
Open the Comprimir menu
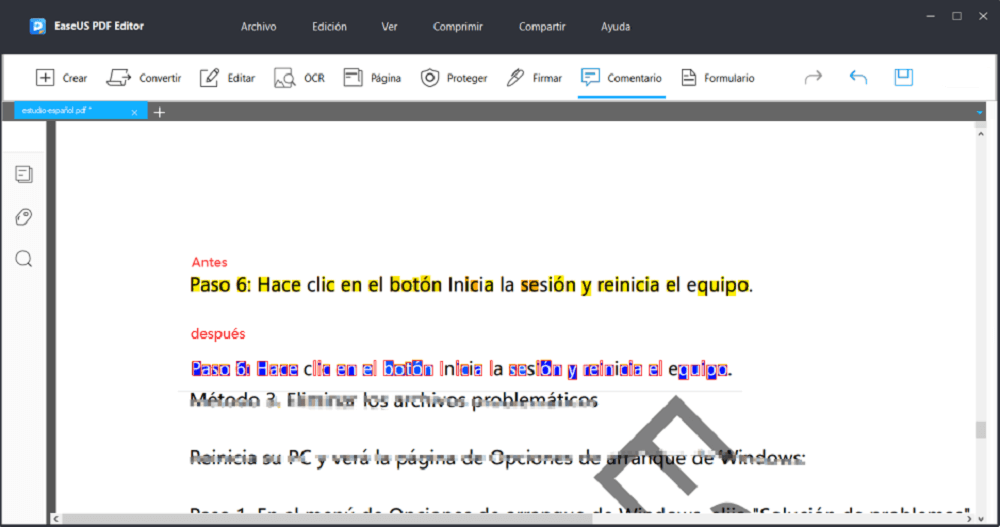tap(457, 27)
